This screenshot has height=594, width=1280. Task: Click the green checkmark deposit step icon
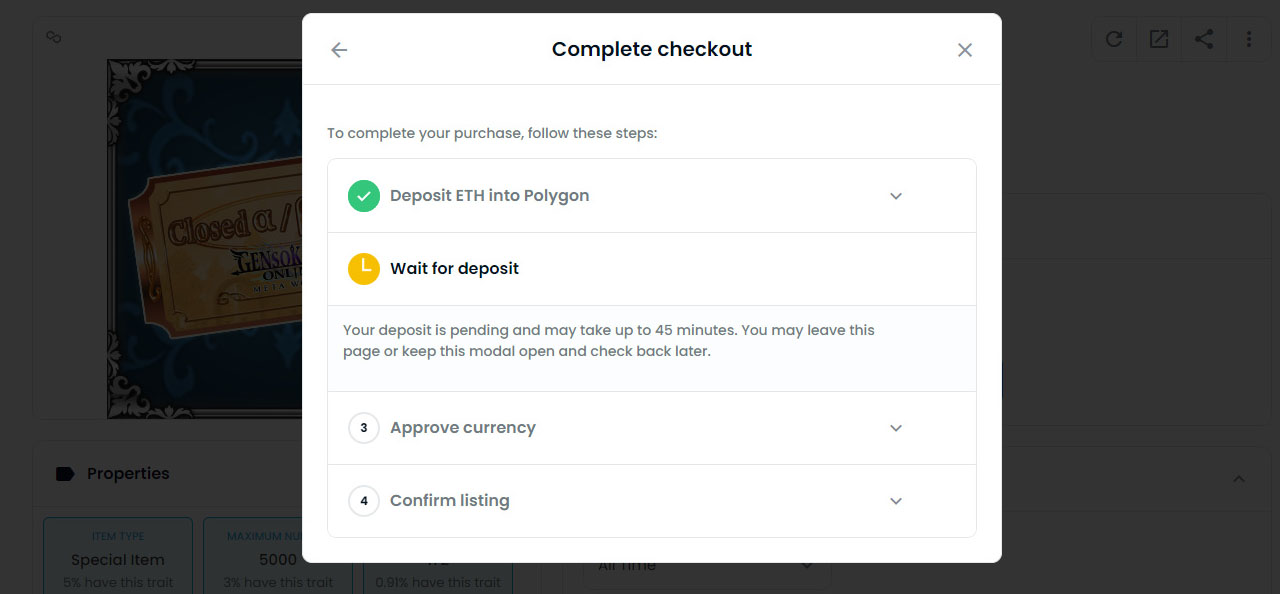364,196
